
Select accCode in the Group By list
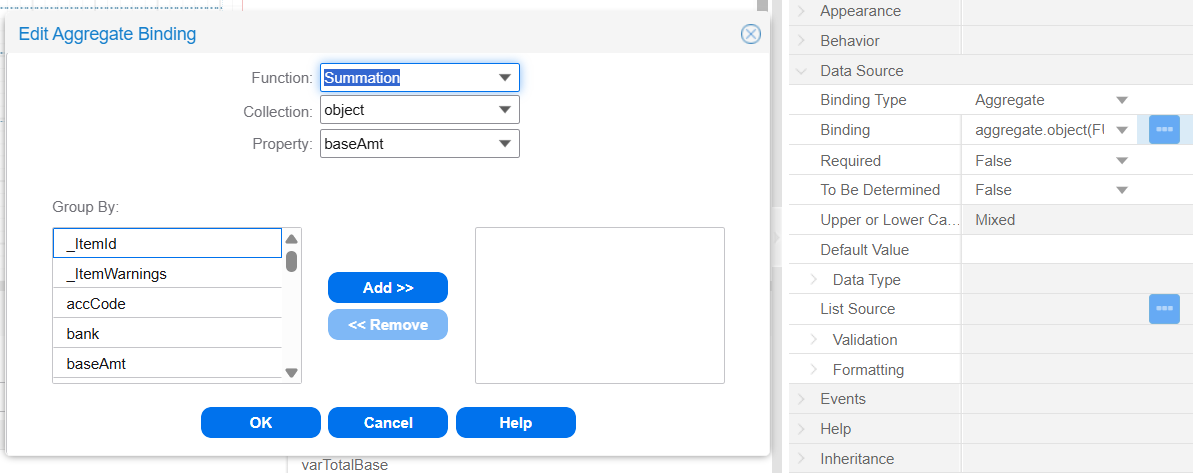(x=167, y=303)
